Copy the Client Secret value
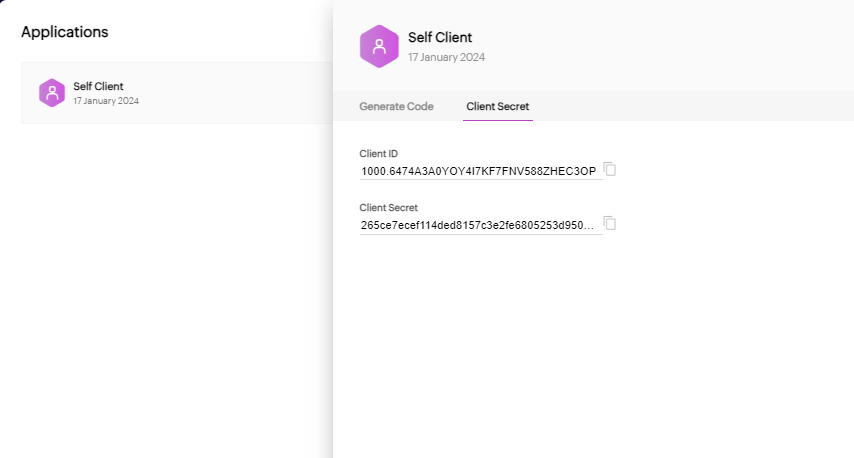 tap(610, 223)
